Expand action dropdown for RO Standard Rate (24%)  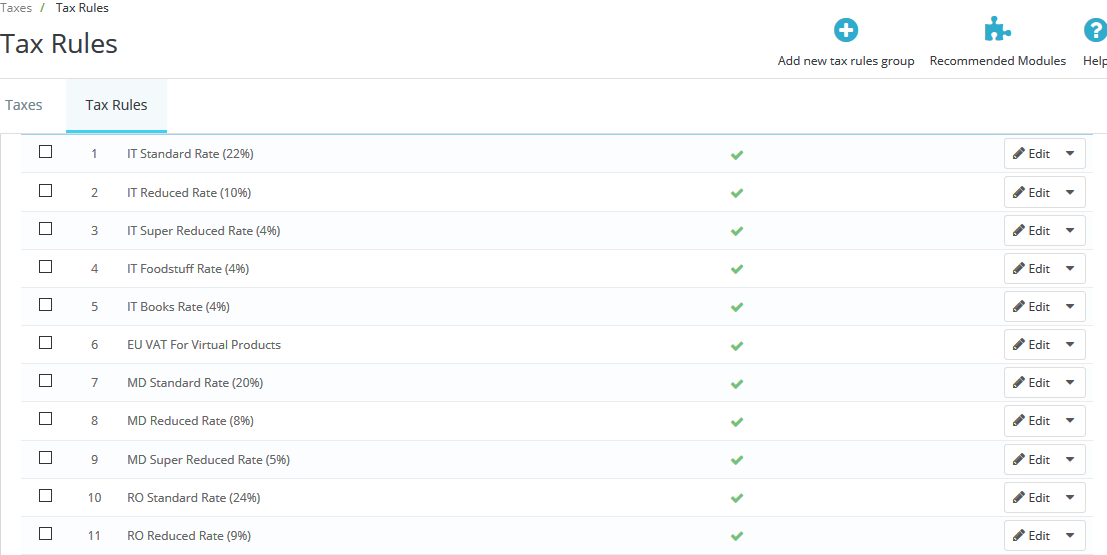tap(1070, 498)
